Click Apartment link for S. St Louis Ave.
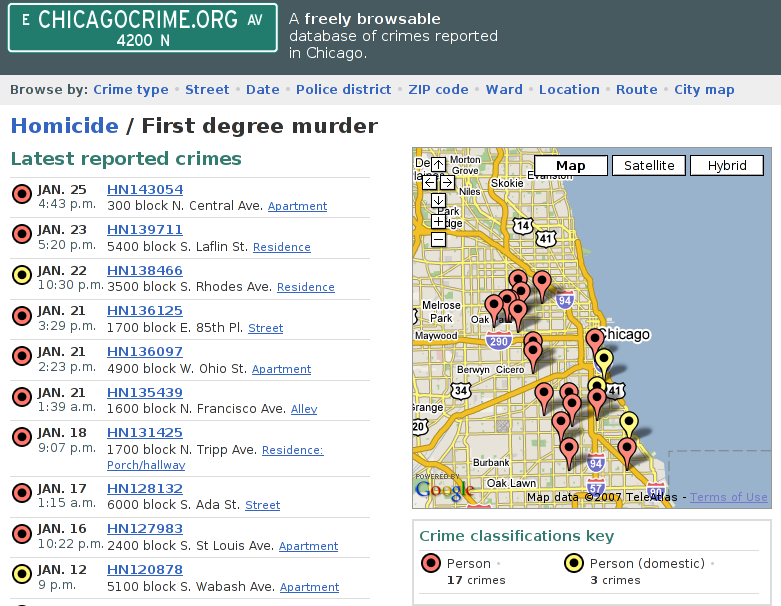The height and width of the screenshot is (606, 781). pyautogui.click(x=308, y=546)
